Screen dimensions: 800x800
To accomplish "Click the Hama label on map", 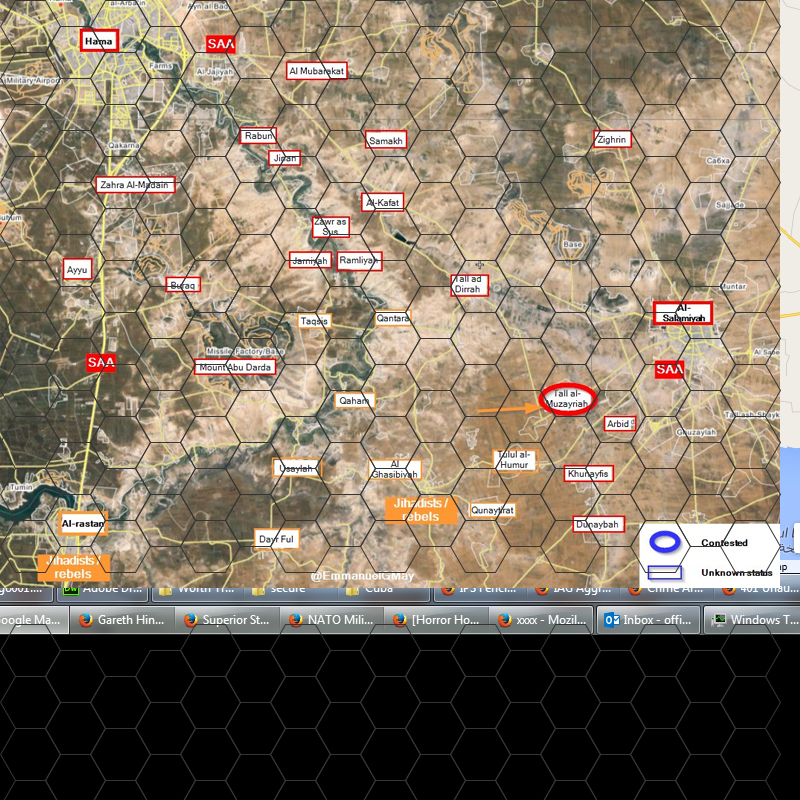I will [x=99, y=41].
